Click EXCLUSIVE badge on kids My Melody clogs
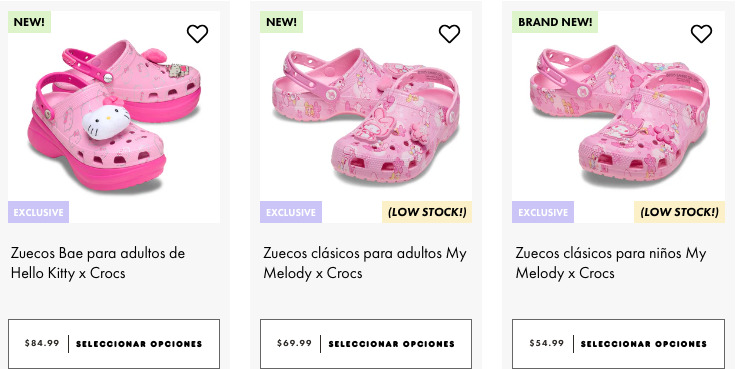The width and height of the screenshot is (739, 369). 543,212
